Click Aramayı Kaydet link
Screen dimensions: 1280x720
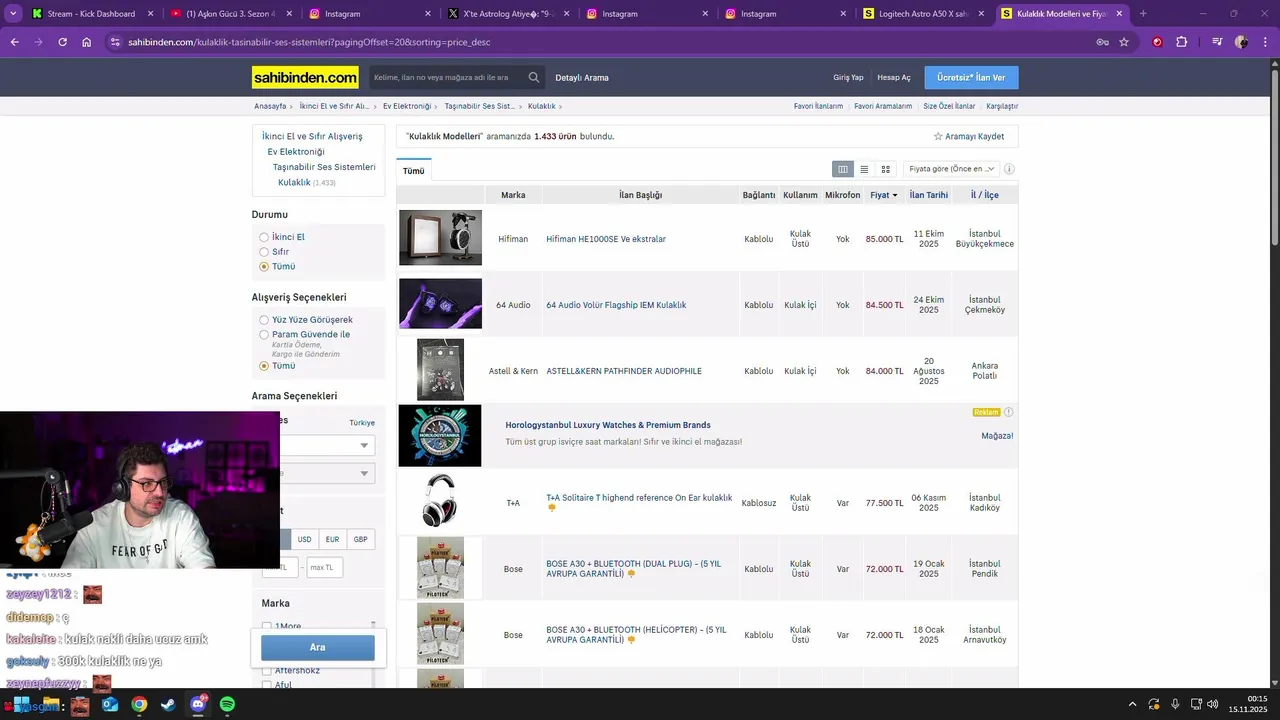point(969,136)
